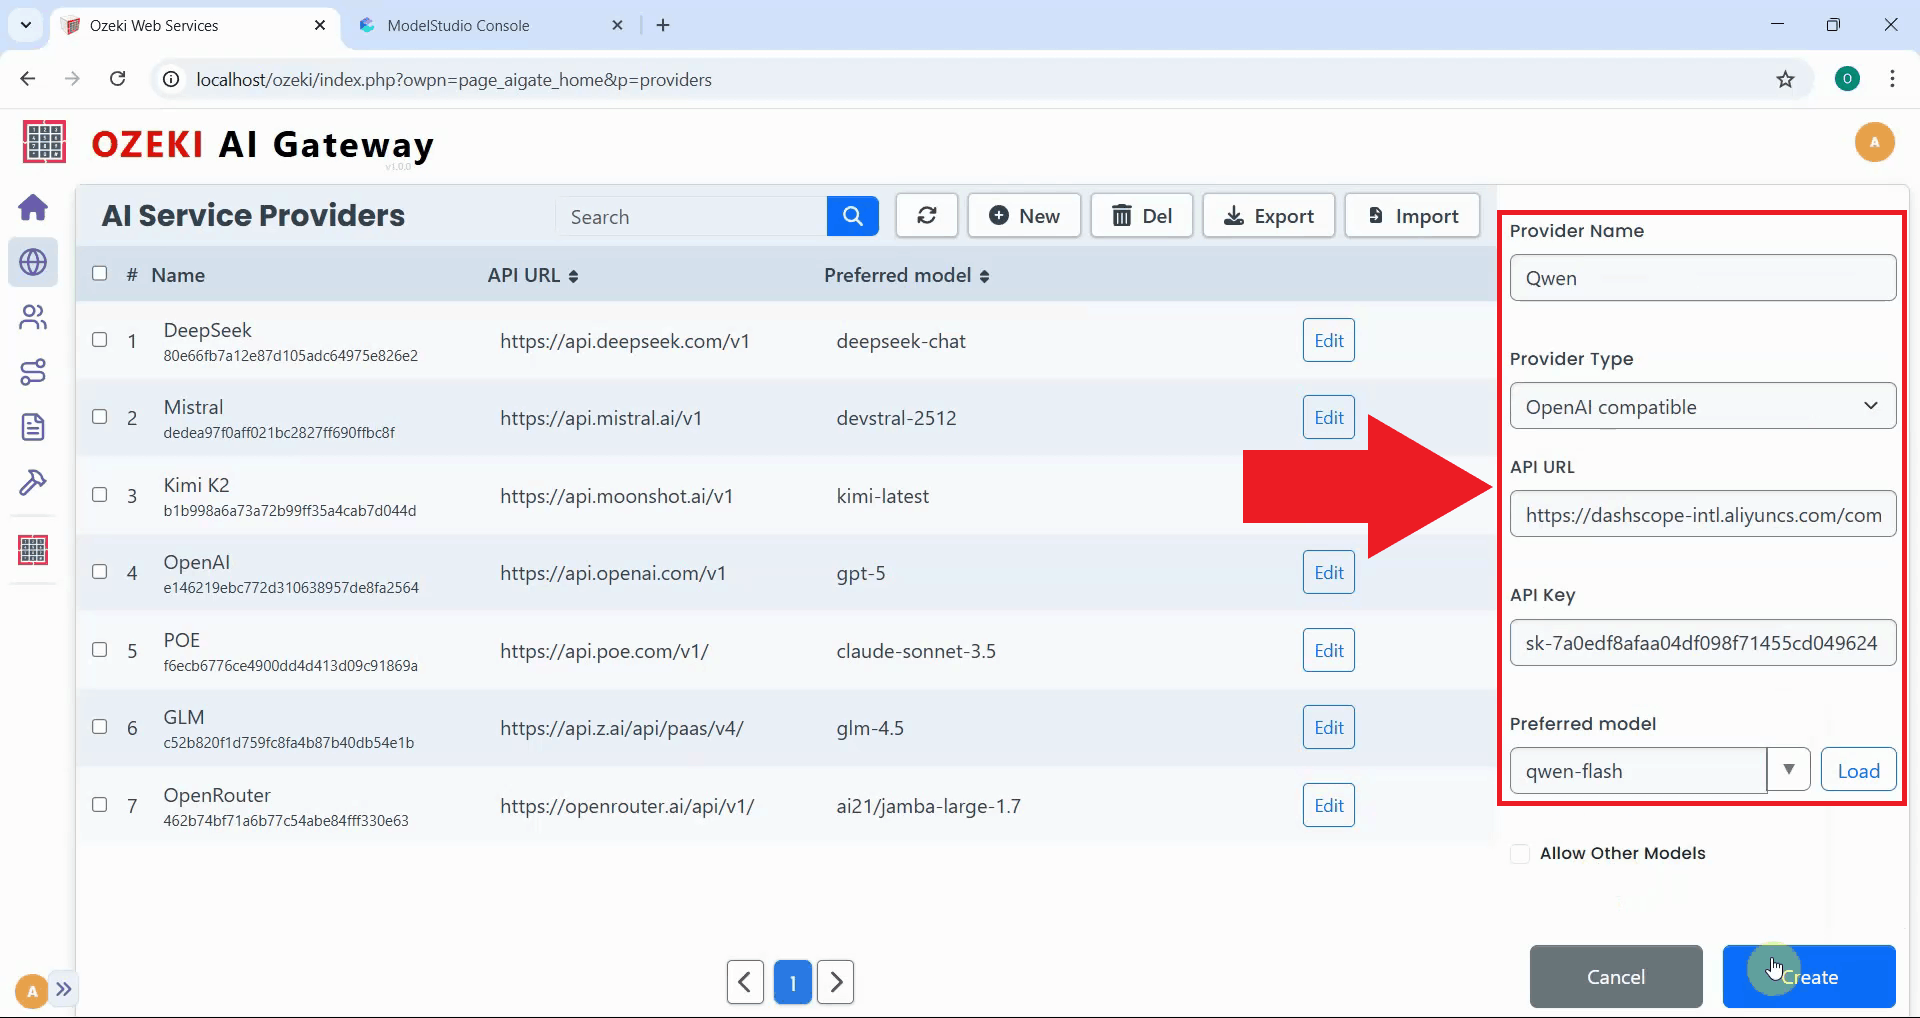Screen dimensions: 1920x1018
Task: Expand the Preferred model dropdown arrow
Action: click(1788, 770)
